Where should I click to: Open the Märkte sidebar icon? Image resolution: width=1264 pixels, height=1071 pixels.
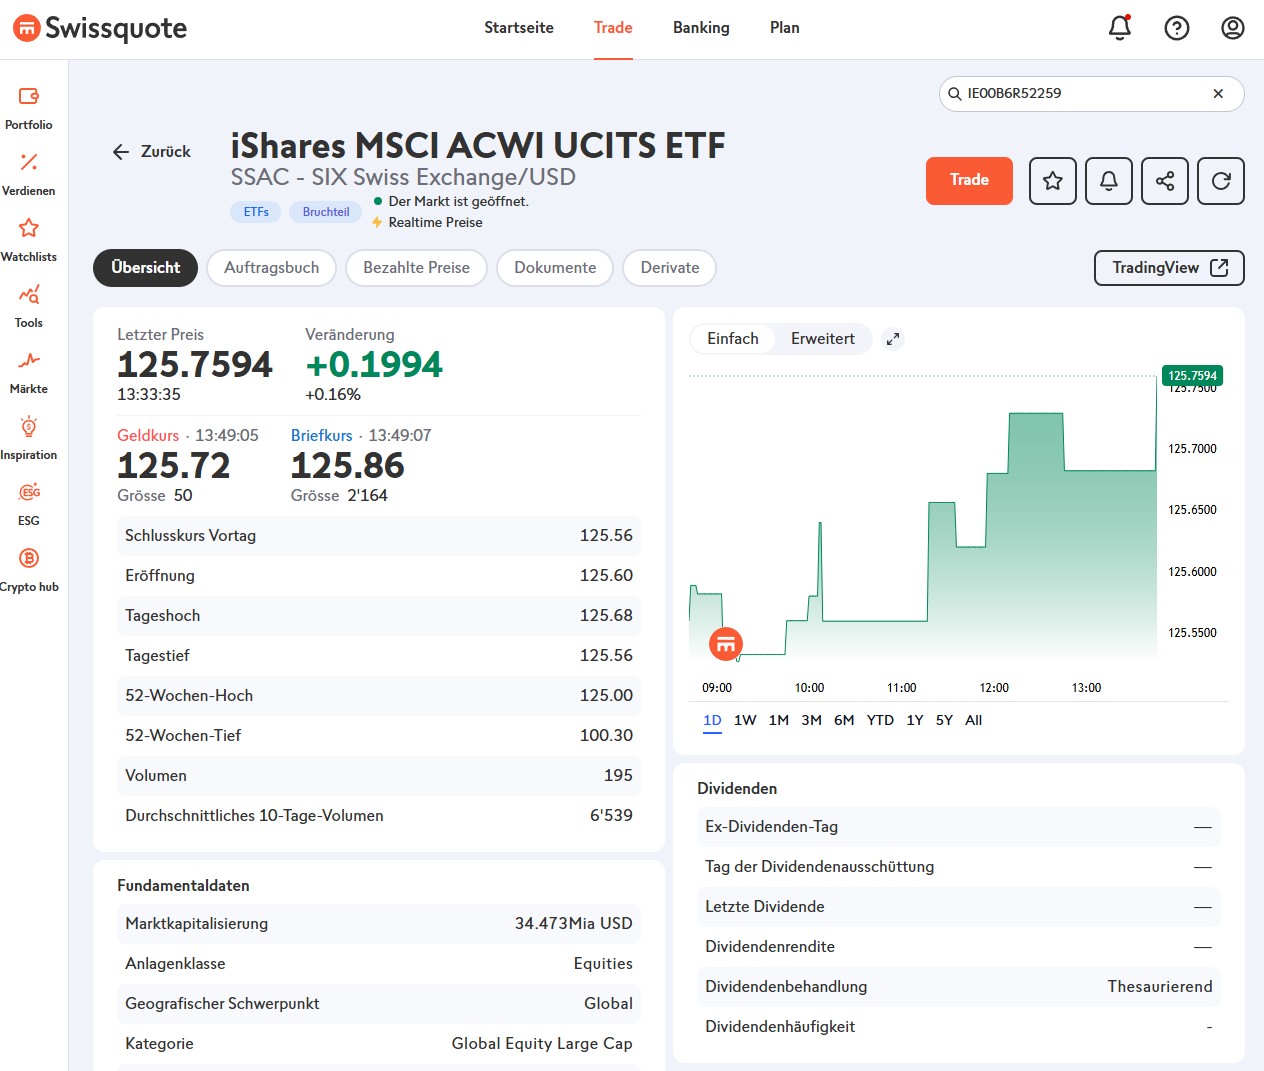pyautogui.click(x=29, y=360)
